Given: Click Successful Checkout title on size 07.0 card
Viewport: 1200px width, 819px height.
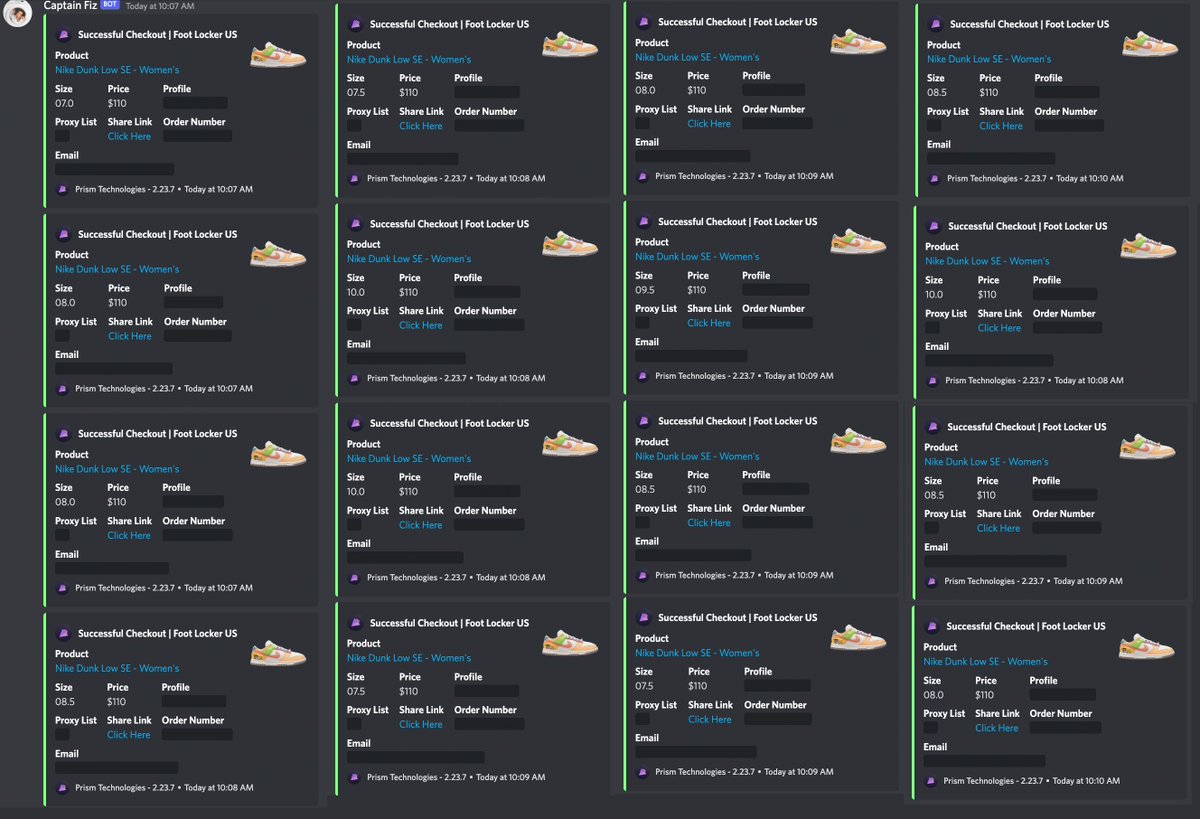Looking at the screenshot, I should click(x=158, y=34).
